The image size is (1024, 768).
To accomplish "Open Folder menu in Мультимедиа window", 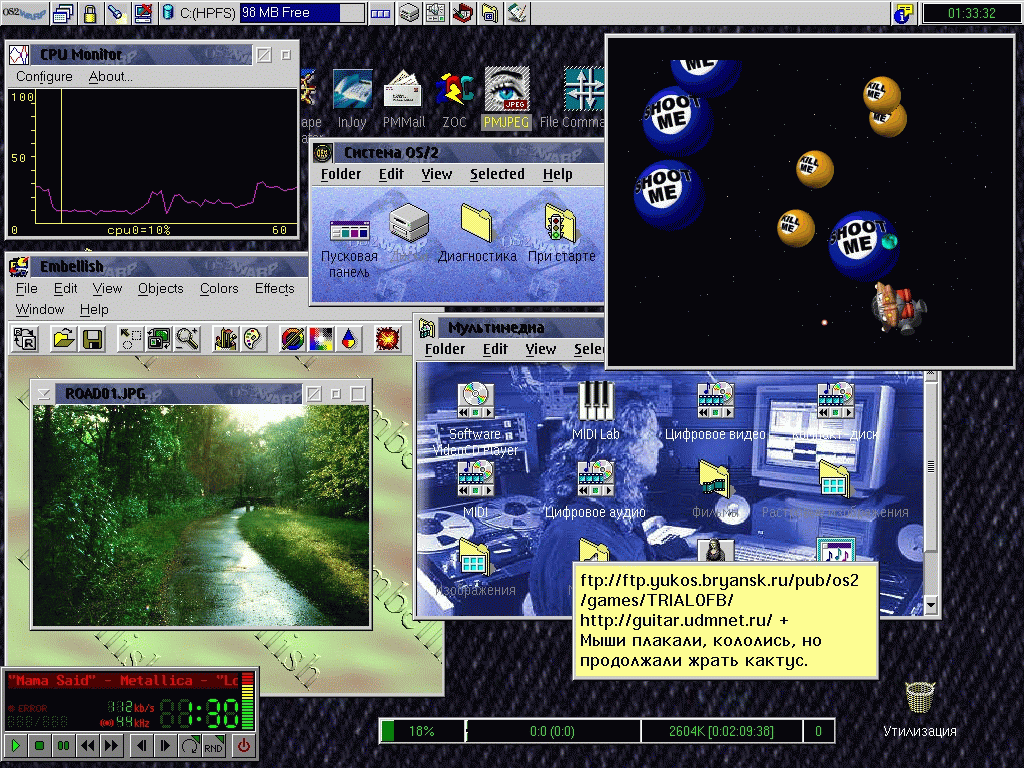I will tap(445, 349).
